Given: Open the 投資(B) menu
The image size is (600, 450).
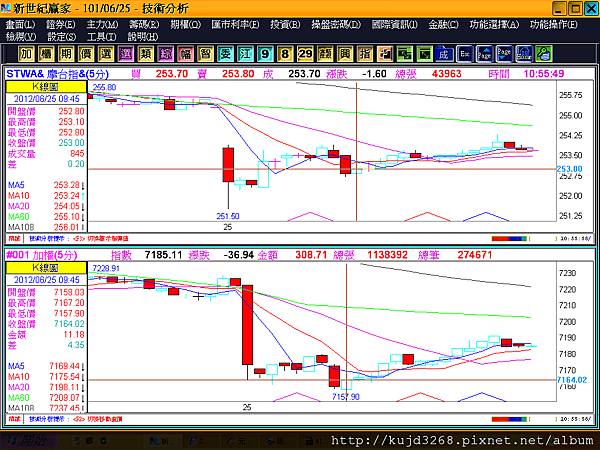Looking at the screenshot, I should (285, 24).
